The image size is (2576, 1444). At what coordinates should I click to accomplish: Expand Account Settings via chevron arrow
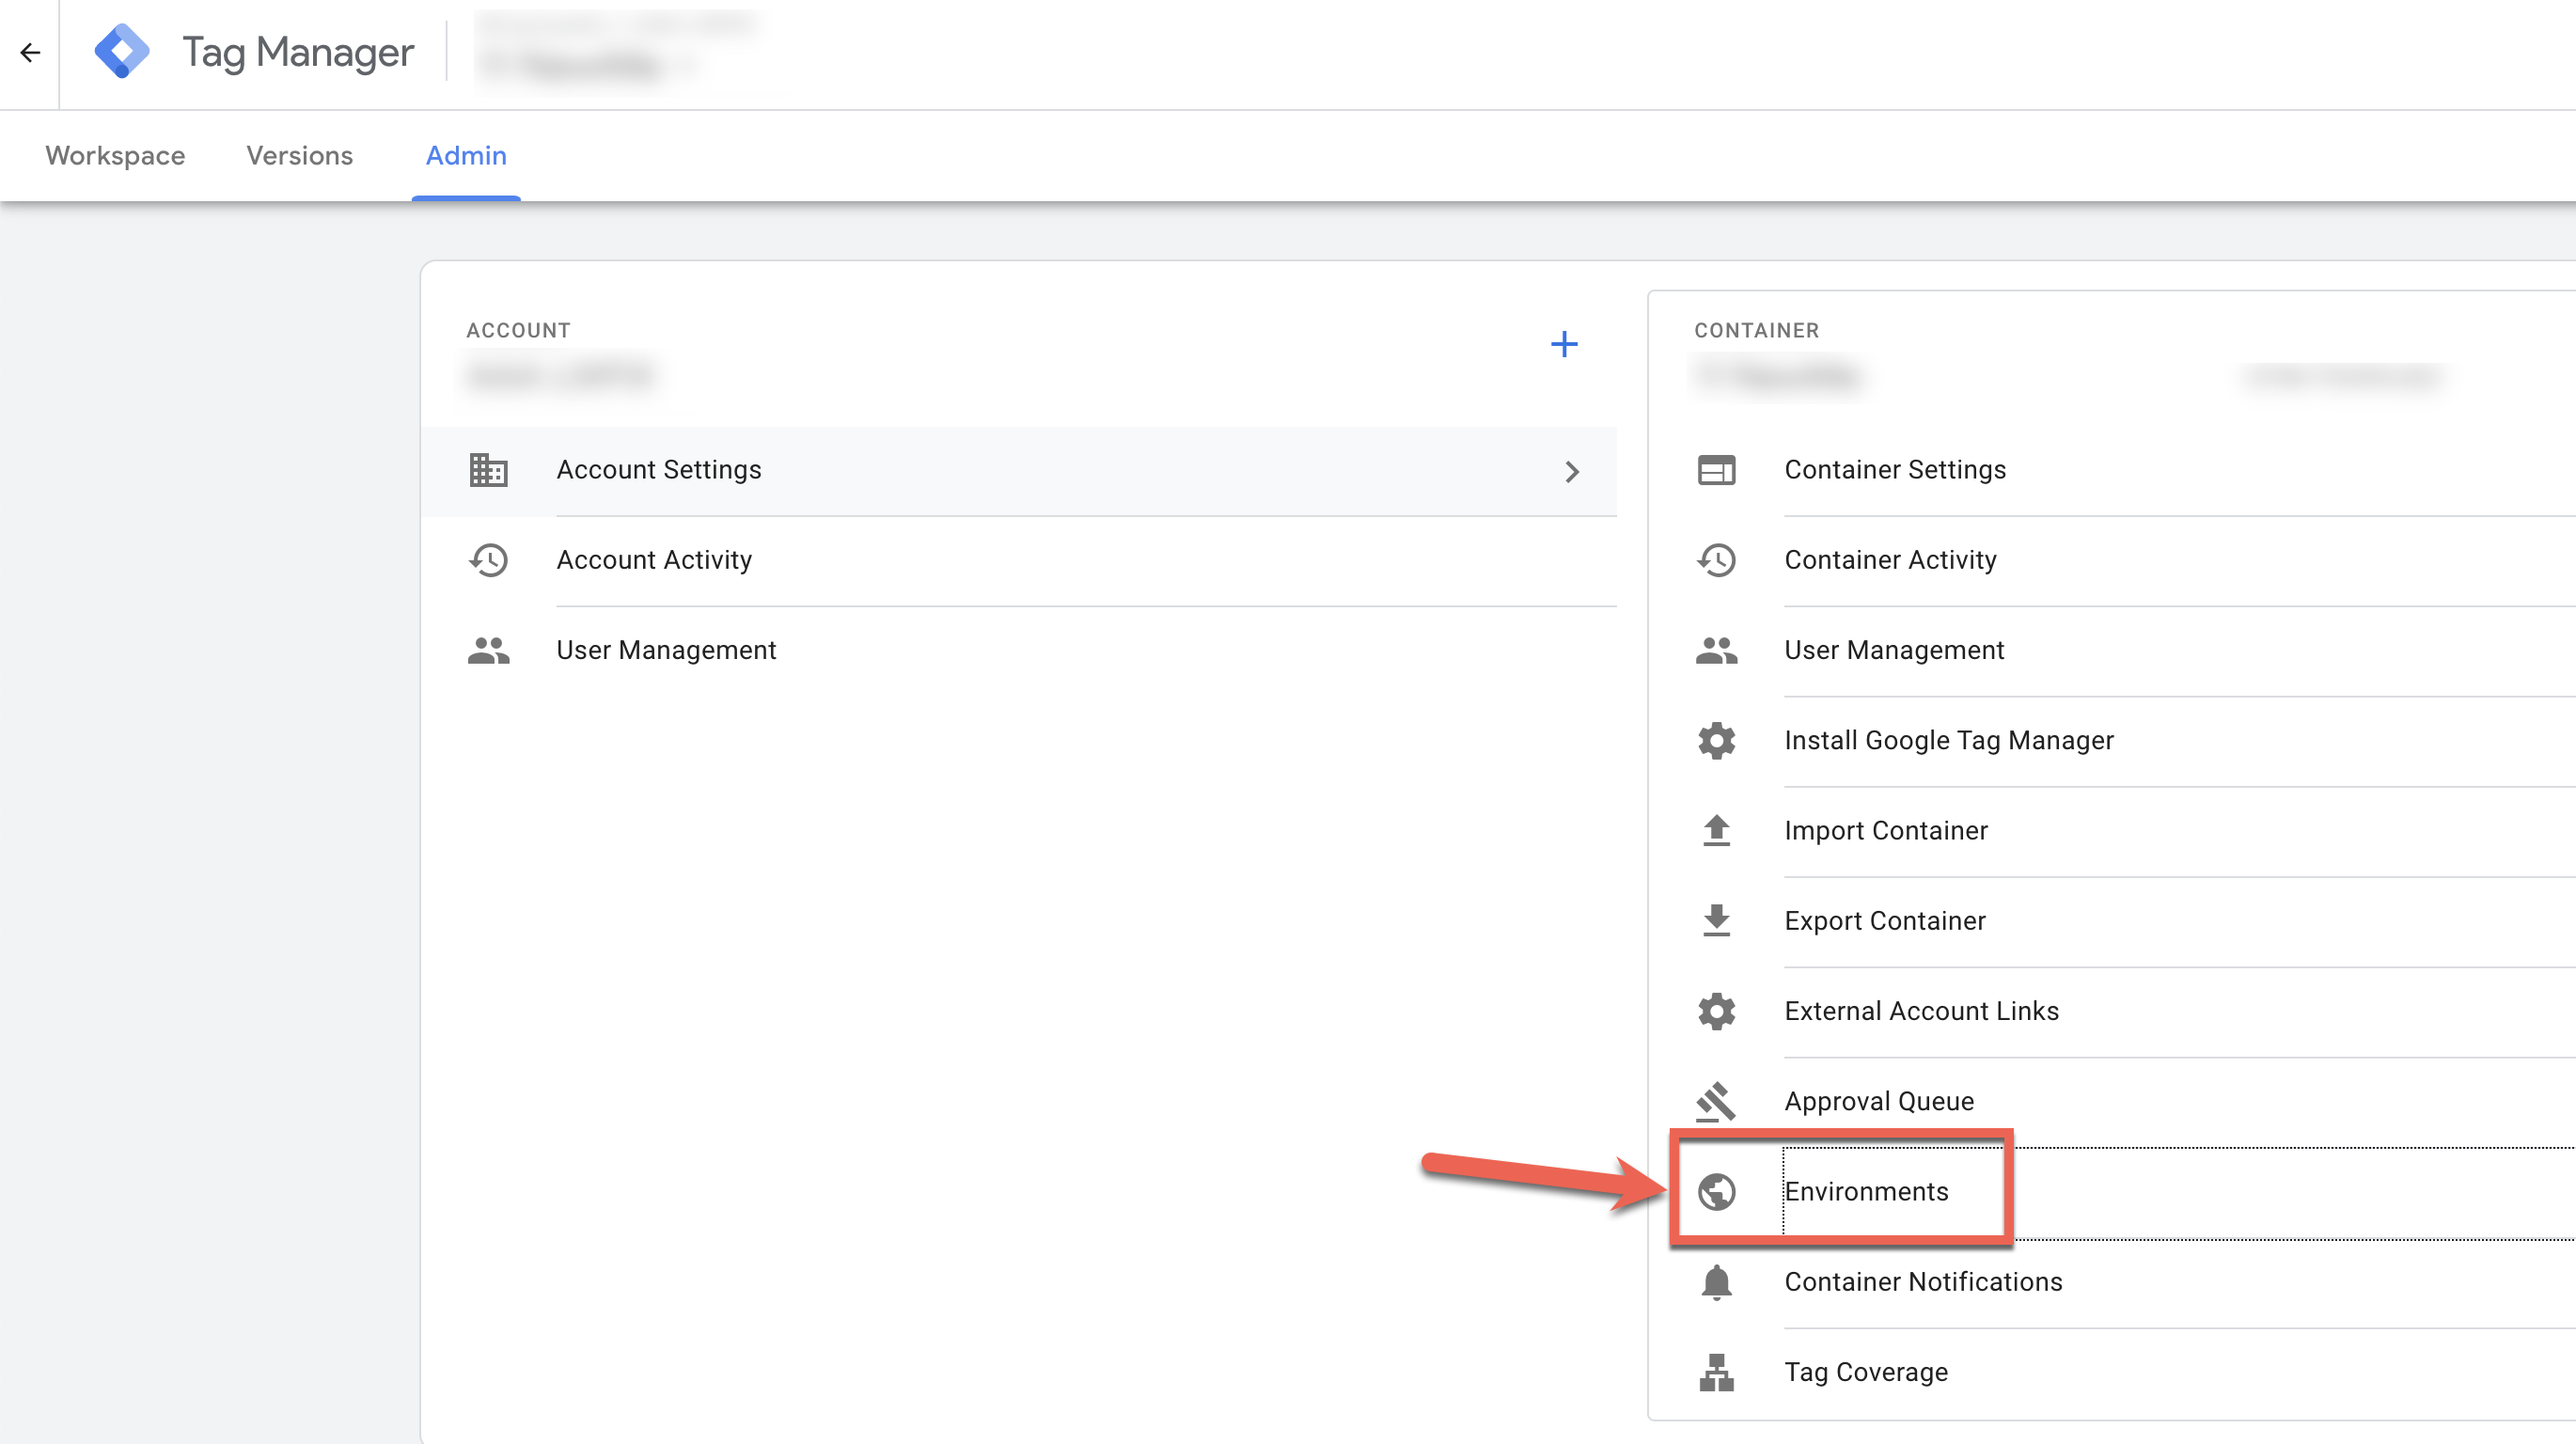pyautogui.click(x=1572, y=471)
